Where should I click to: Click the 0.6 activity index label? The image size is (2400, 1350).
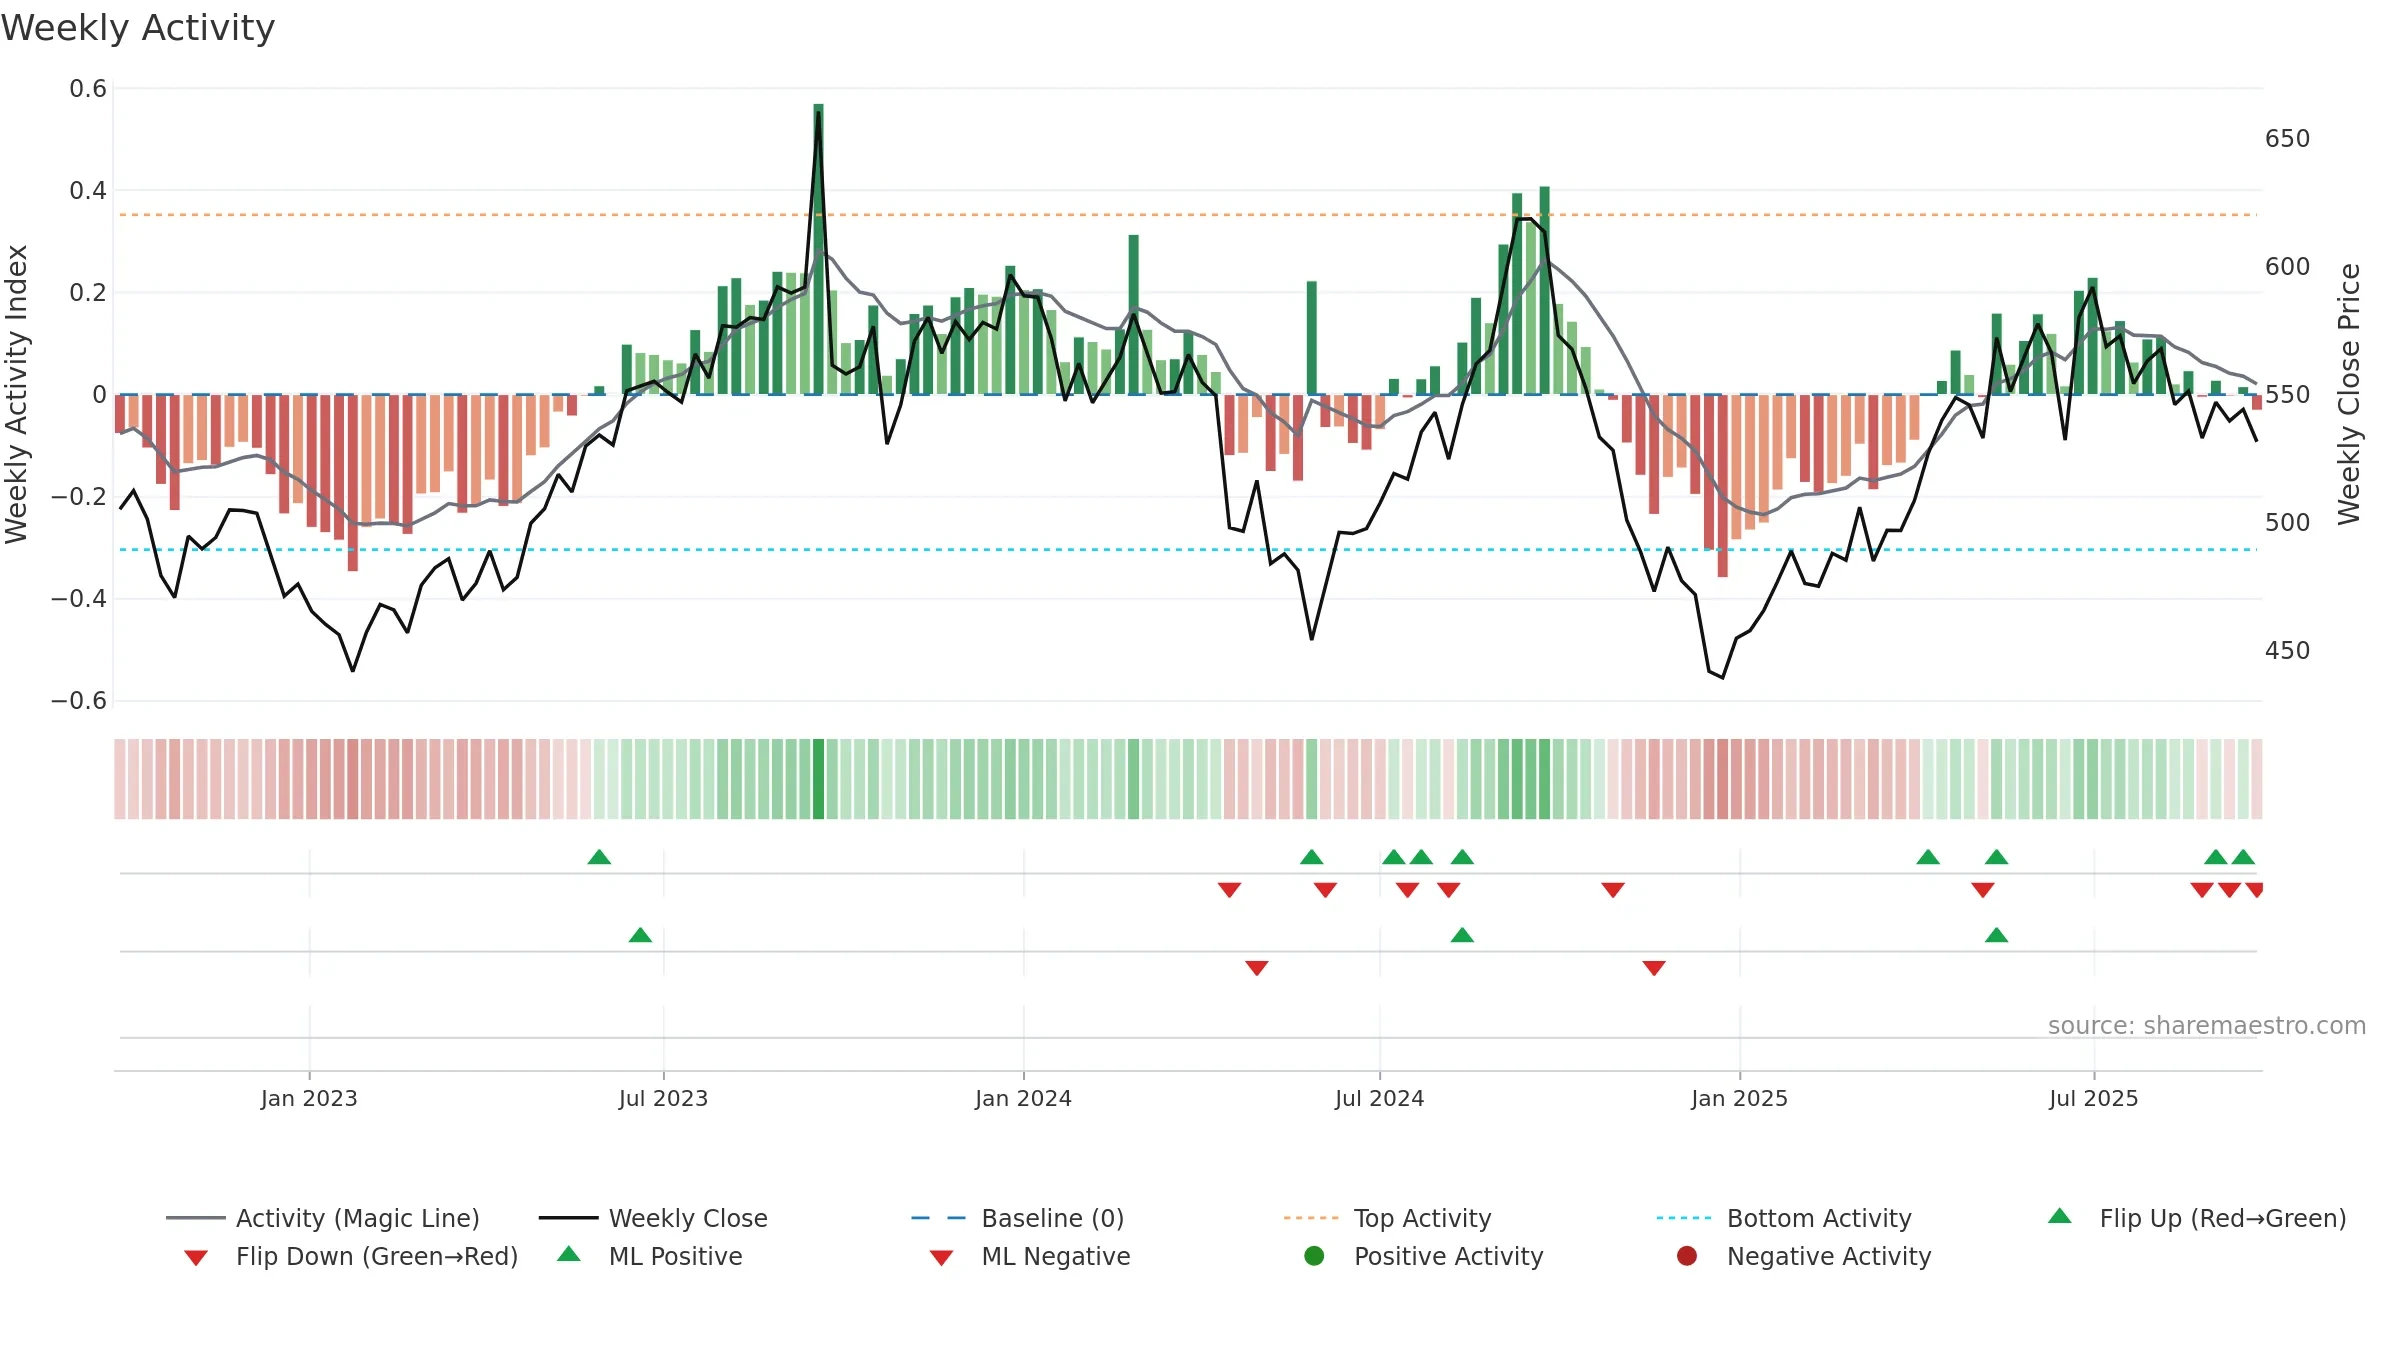pyautogui.click(x=88, y=89)
